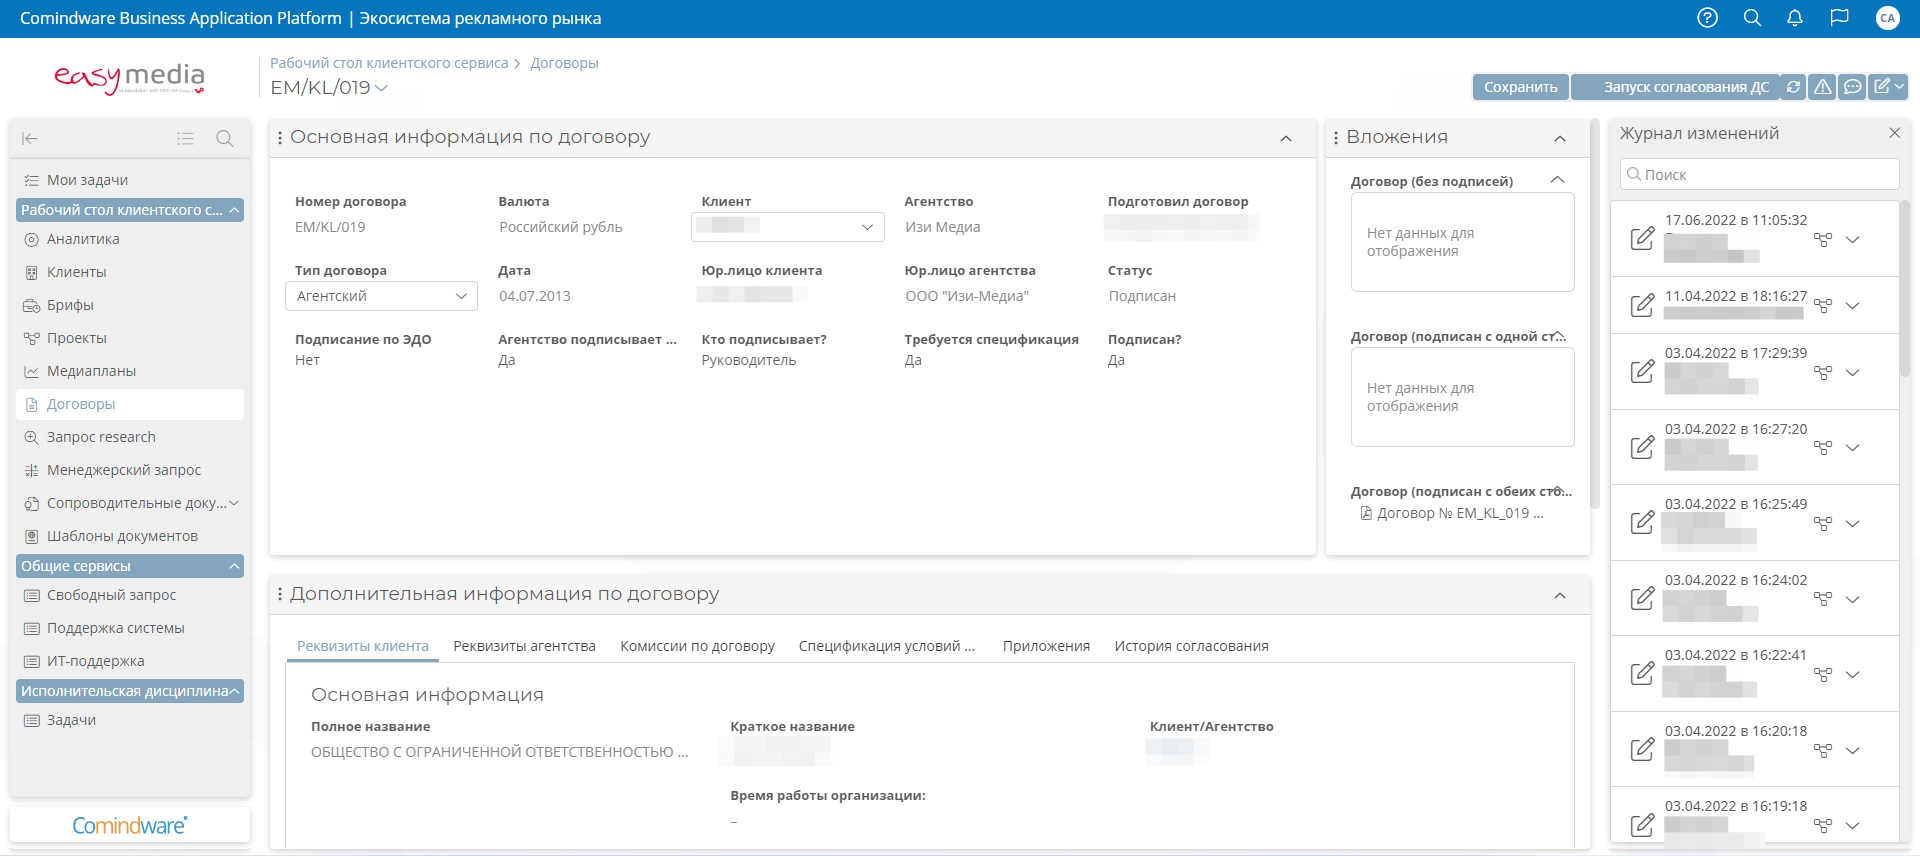1920x856 pixels.
Task: Switch to Приложения tab
Action: 1046,646
